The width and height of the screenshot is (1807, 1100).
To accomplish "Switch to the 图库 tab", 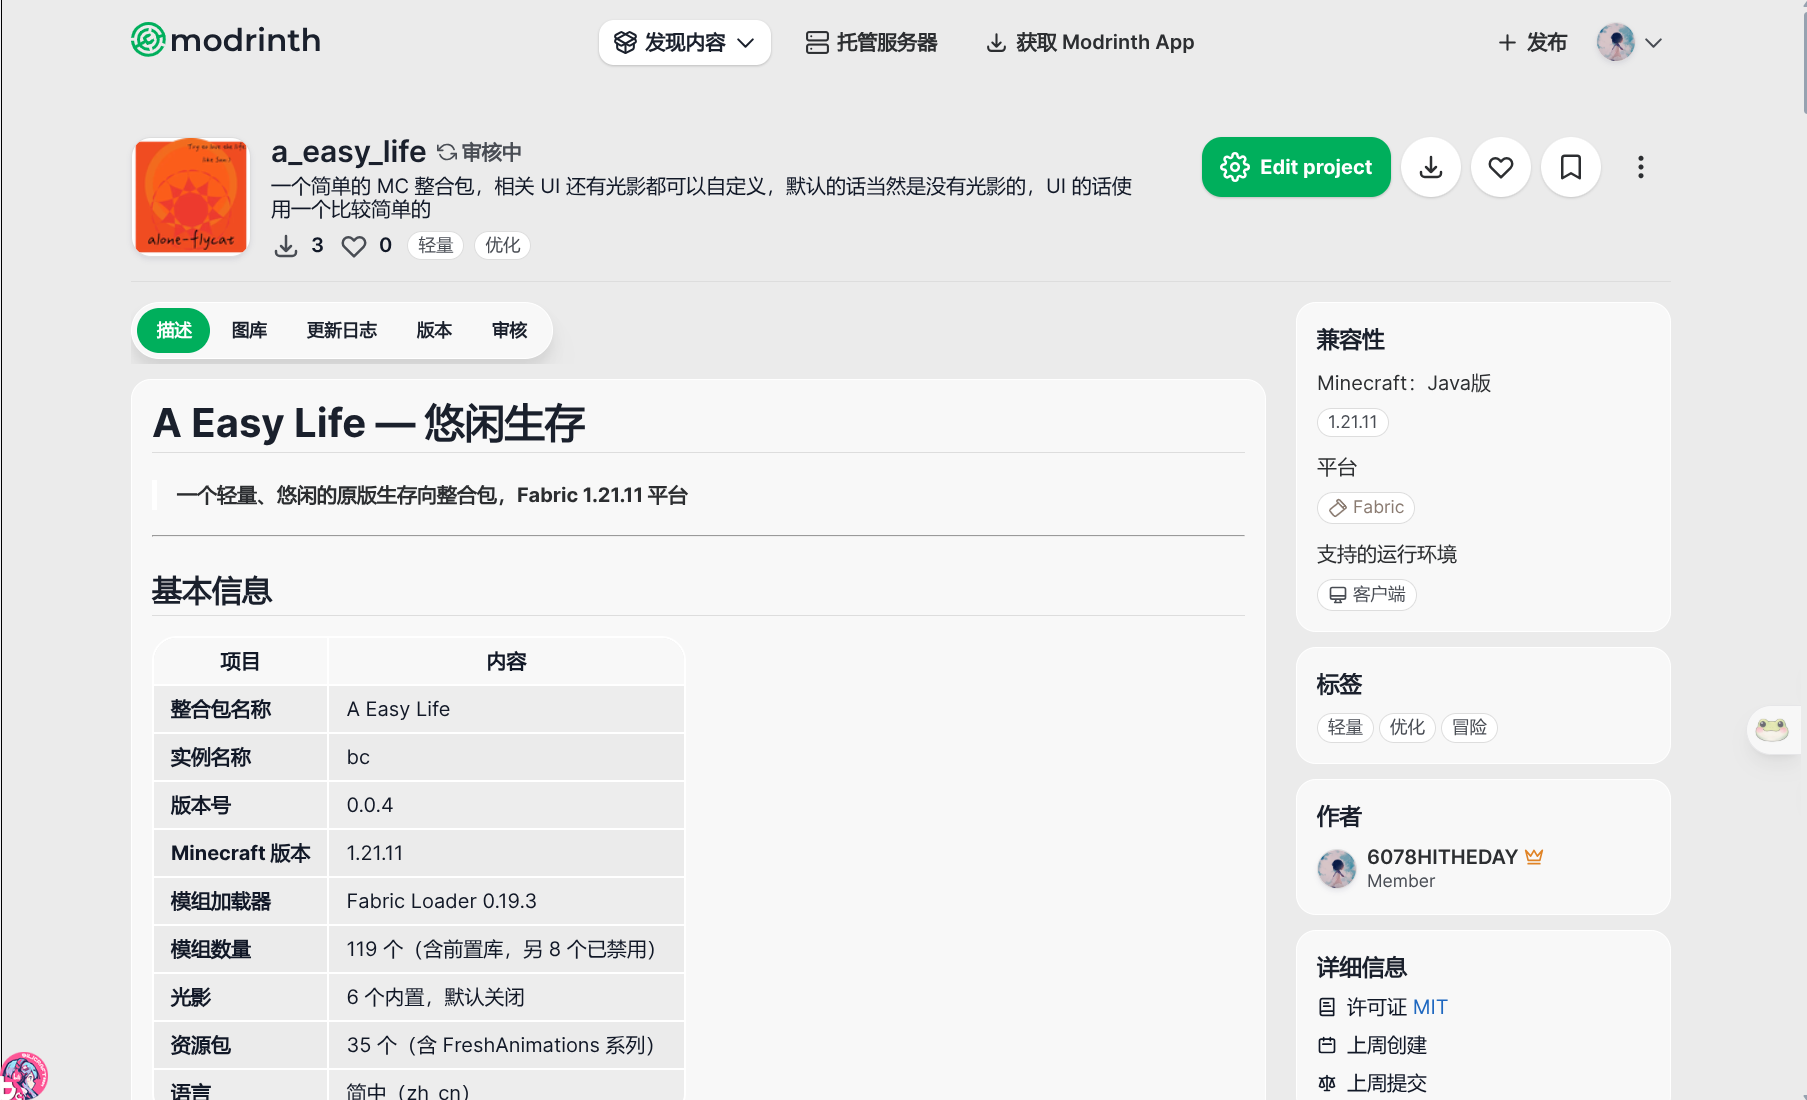I will tap(249, 330).
